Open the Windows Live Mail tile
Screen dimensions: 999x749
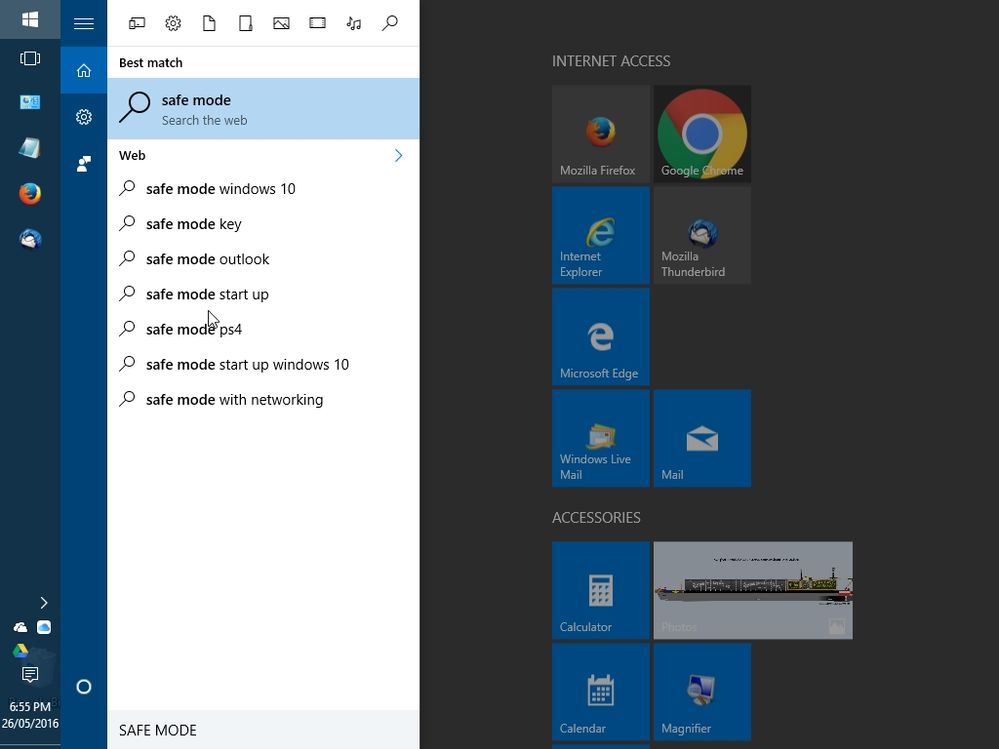tap(601, 438)
